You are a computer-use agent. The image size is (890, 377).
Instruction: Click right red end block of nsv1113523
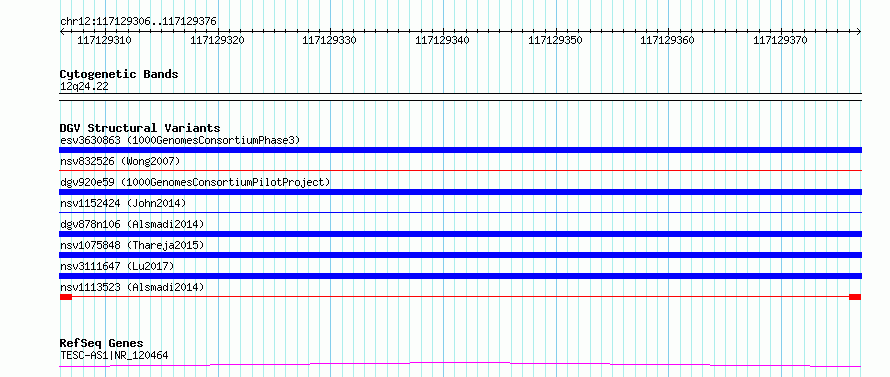(x=855, y=297)
